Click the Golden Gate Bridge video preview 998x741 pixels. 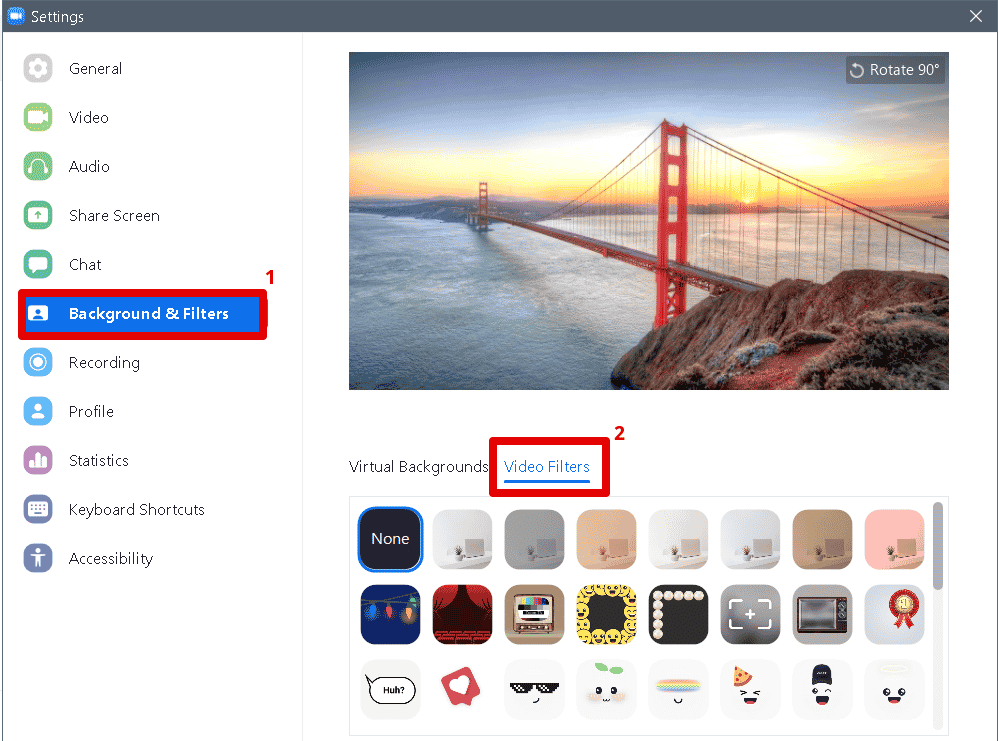pyautogui.click(x=649, y=221)
